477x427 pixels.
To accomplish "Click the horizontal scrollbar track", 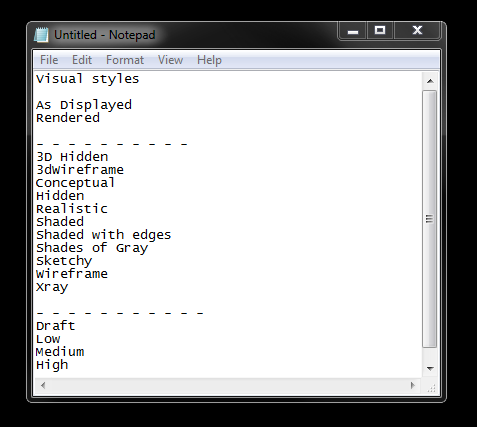I will pyautogui.click(x=228, y=385).
